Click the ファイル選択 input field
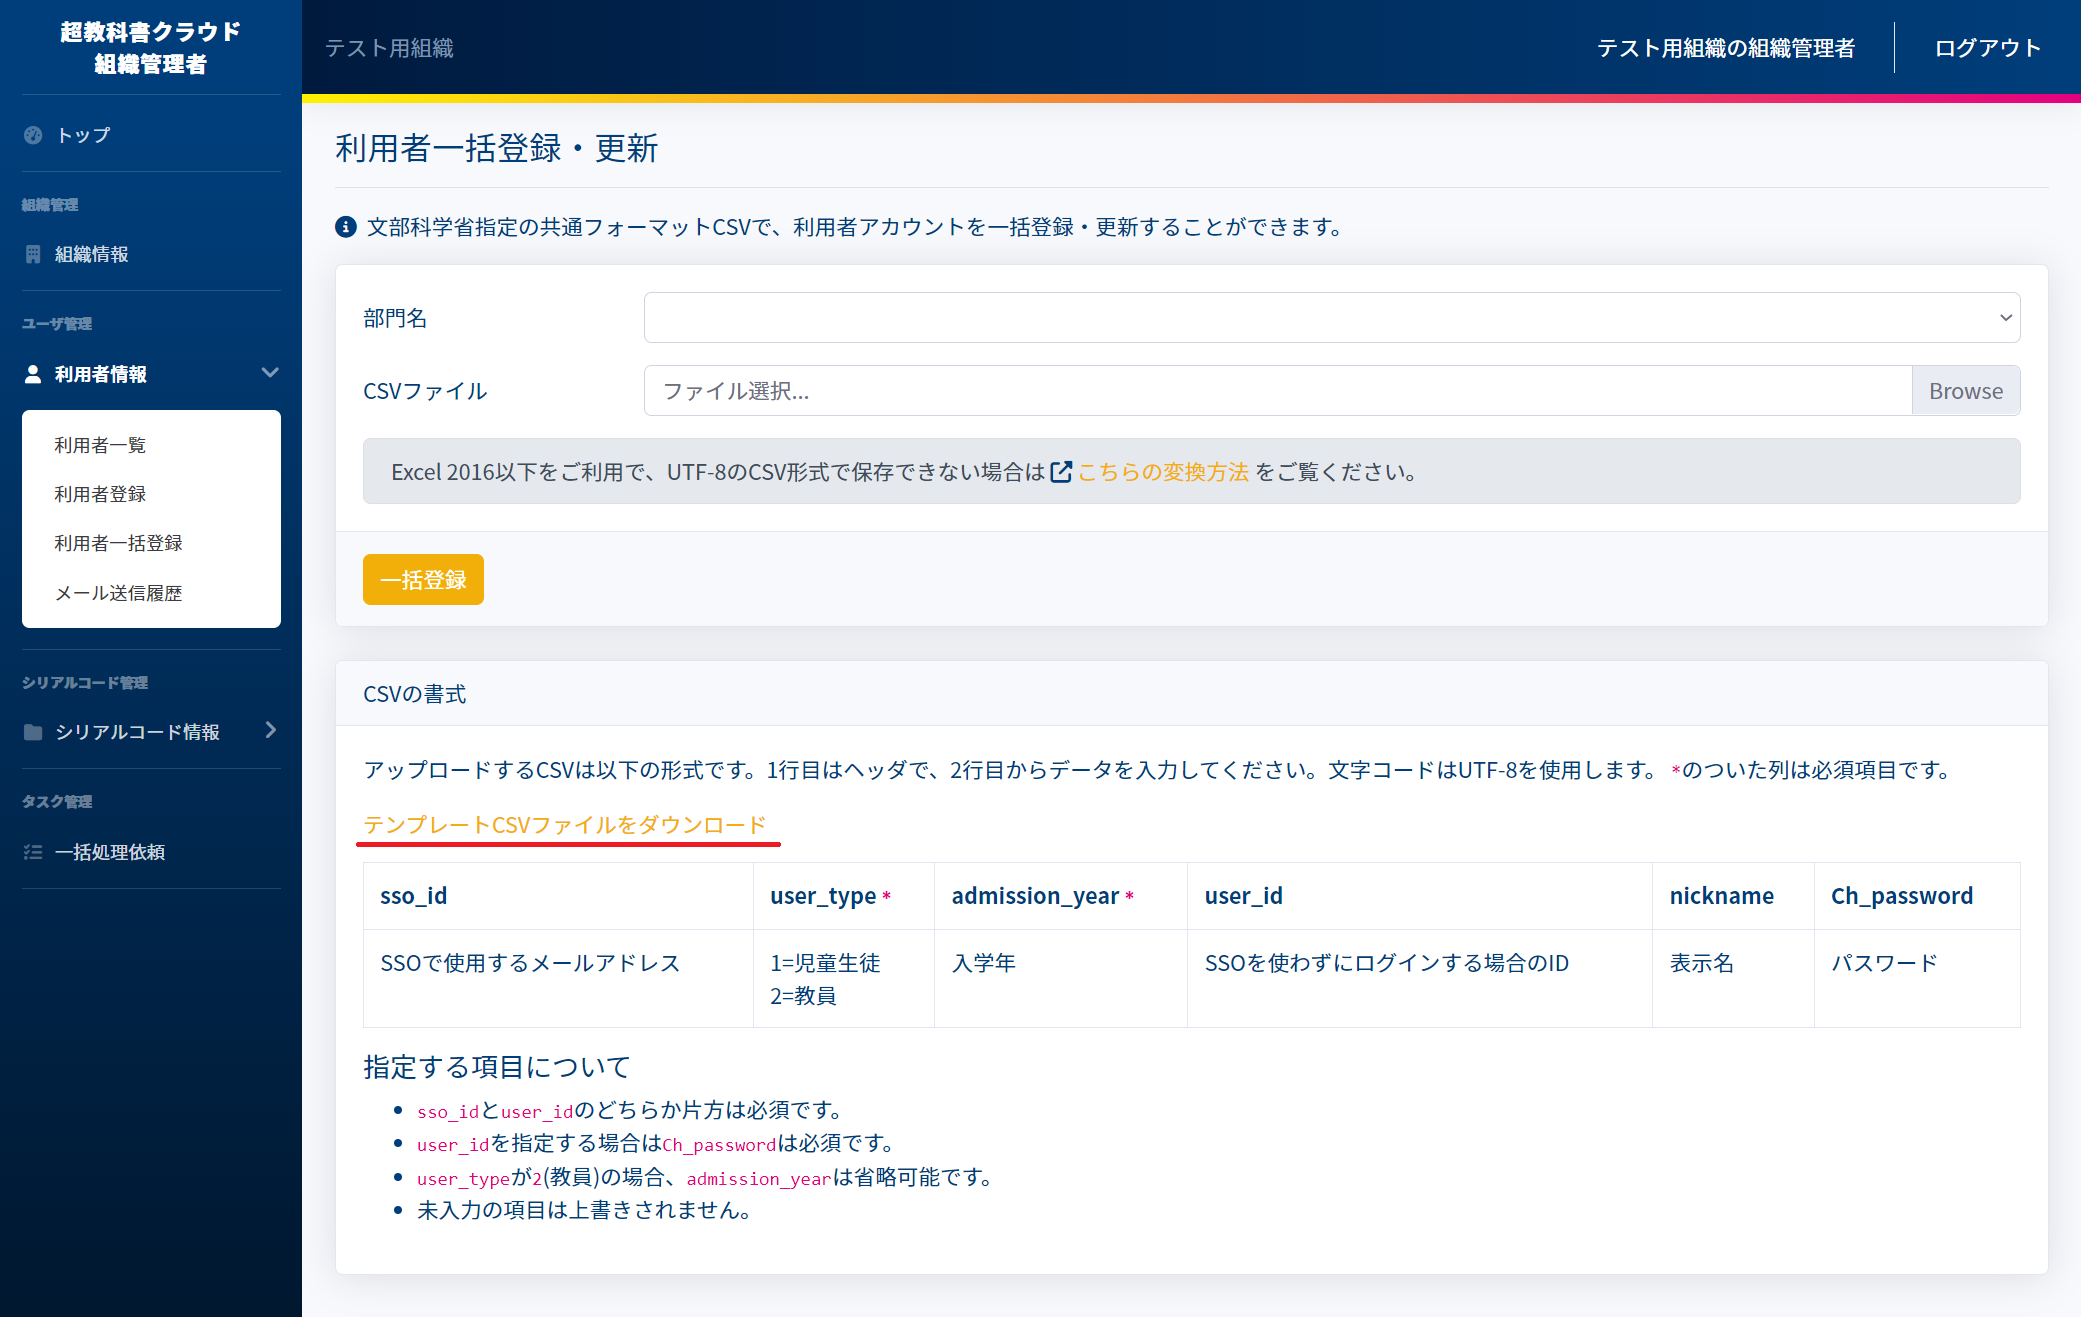2081x1317 pixels. pos(1278,391)
